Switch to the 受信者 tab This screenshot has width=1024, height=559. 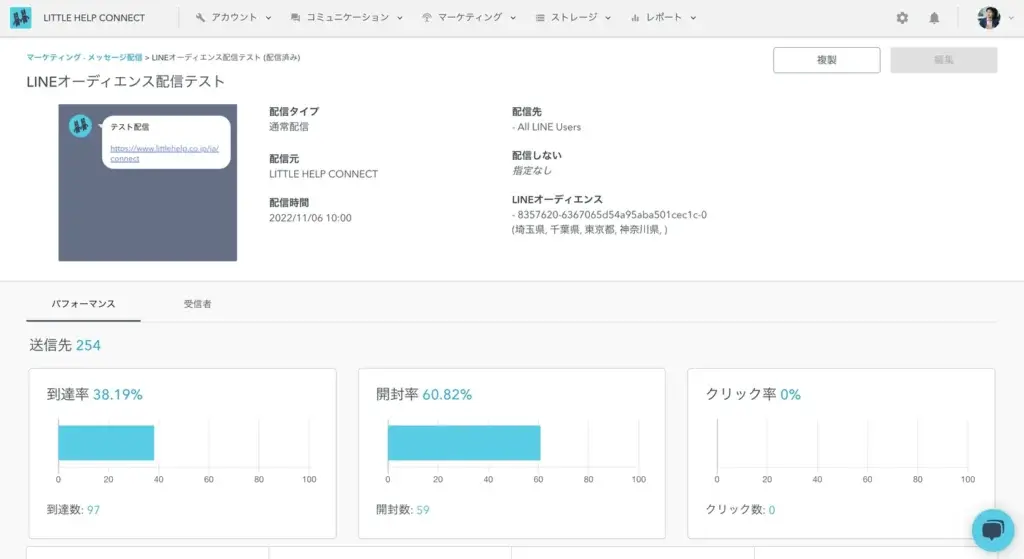pos(197,303)
